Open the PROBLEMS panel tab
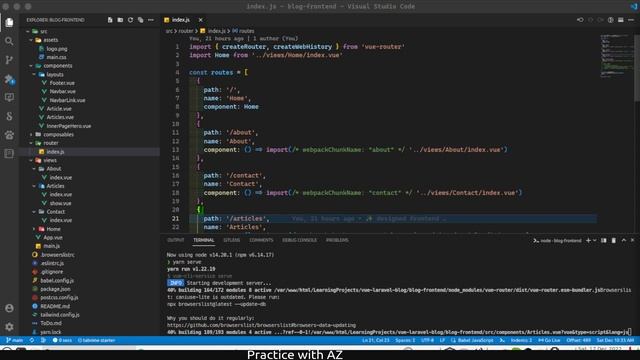Screen dimensions: 640x360 click(337, 240)
